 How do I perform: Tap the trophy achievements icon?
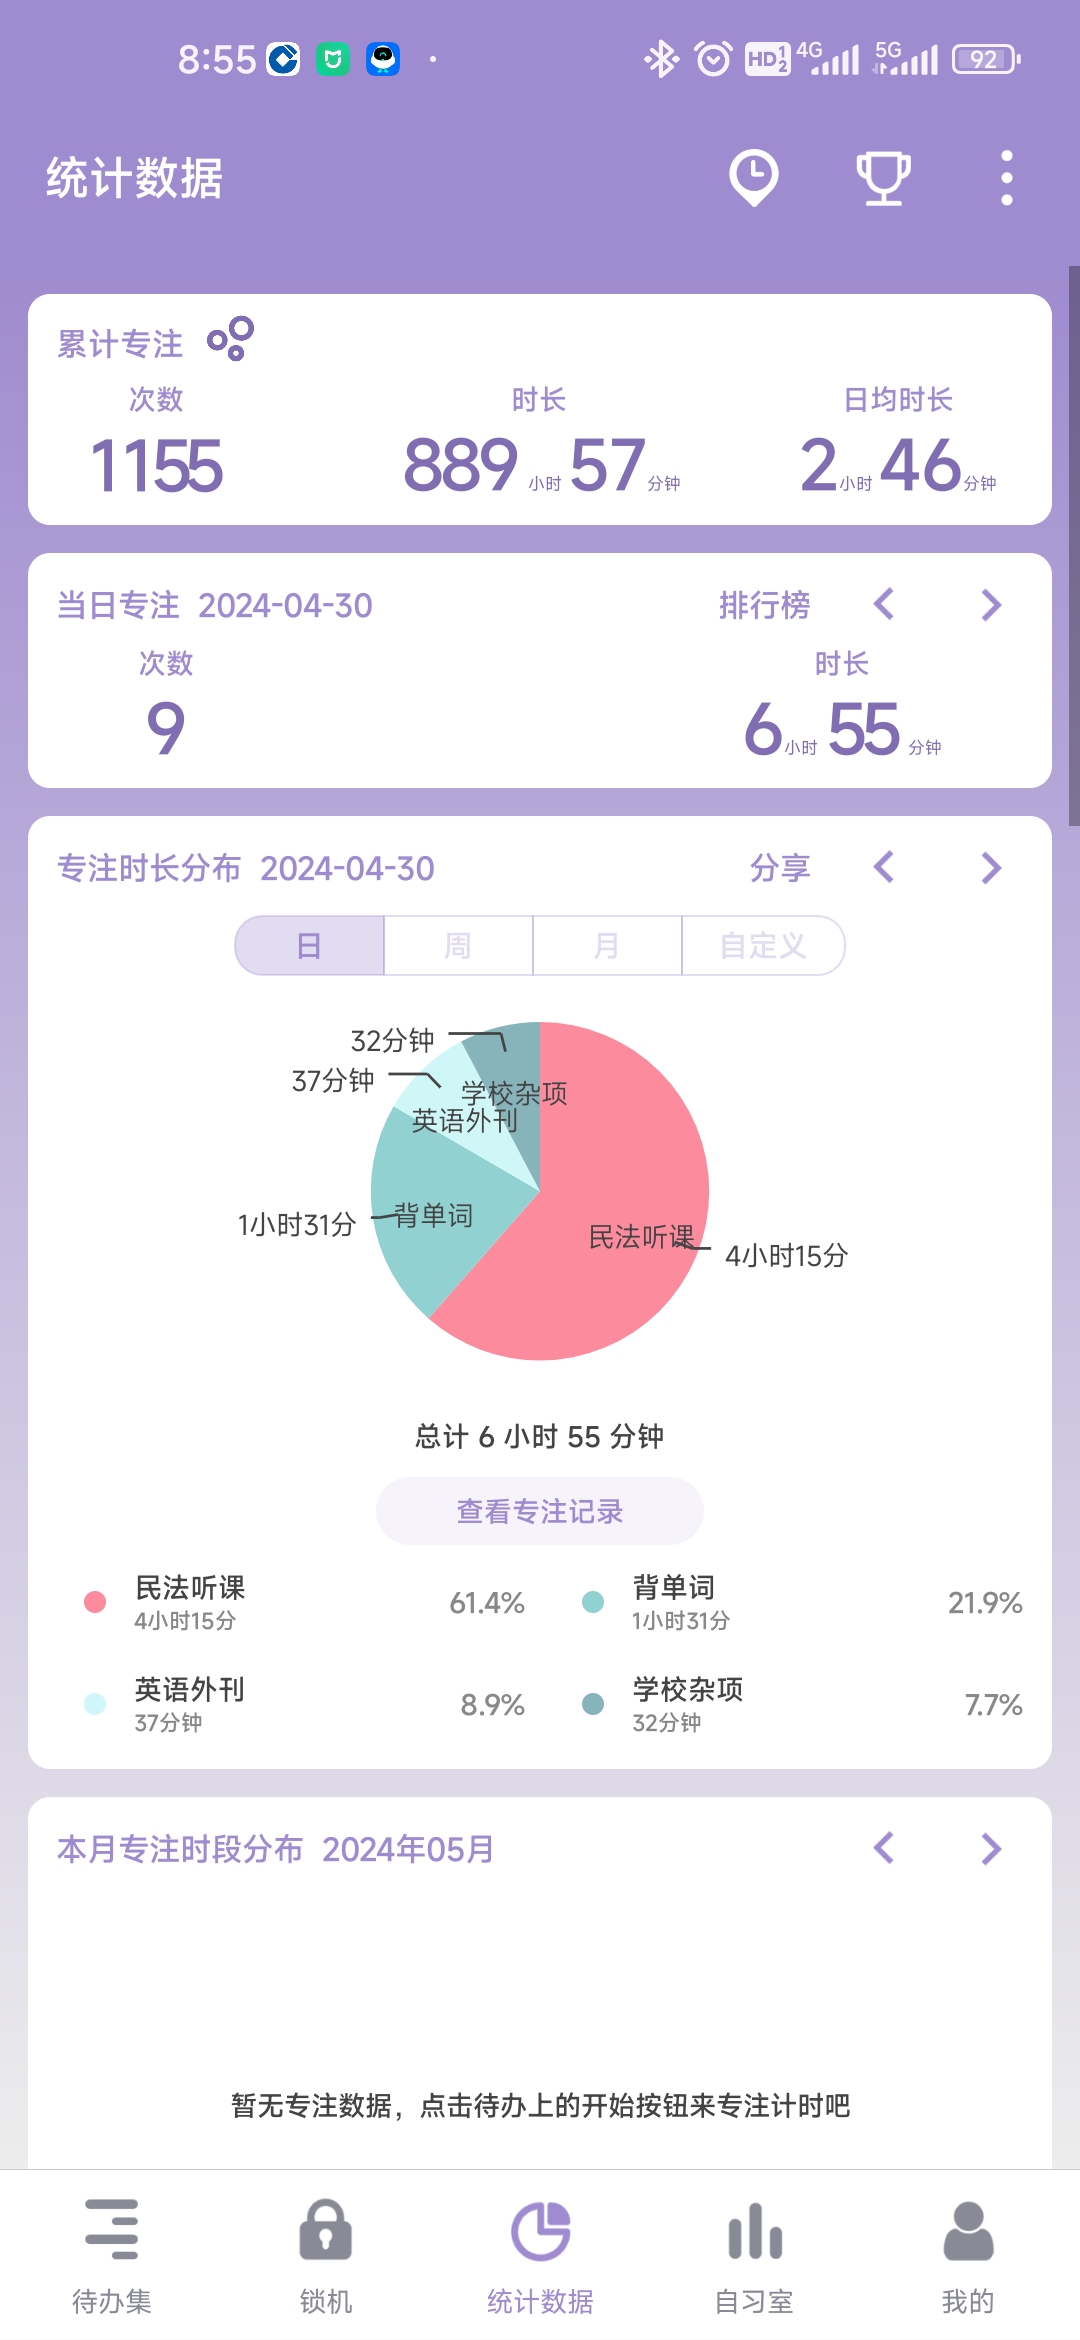coord(883,178)
